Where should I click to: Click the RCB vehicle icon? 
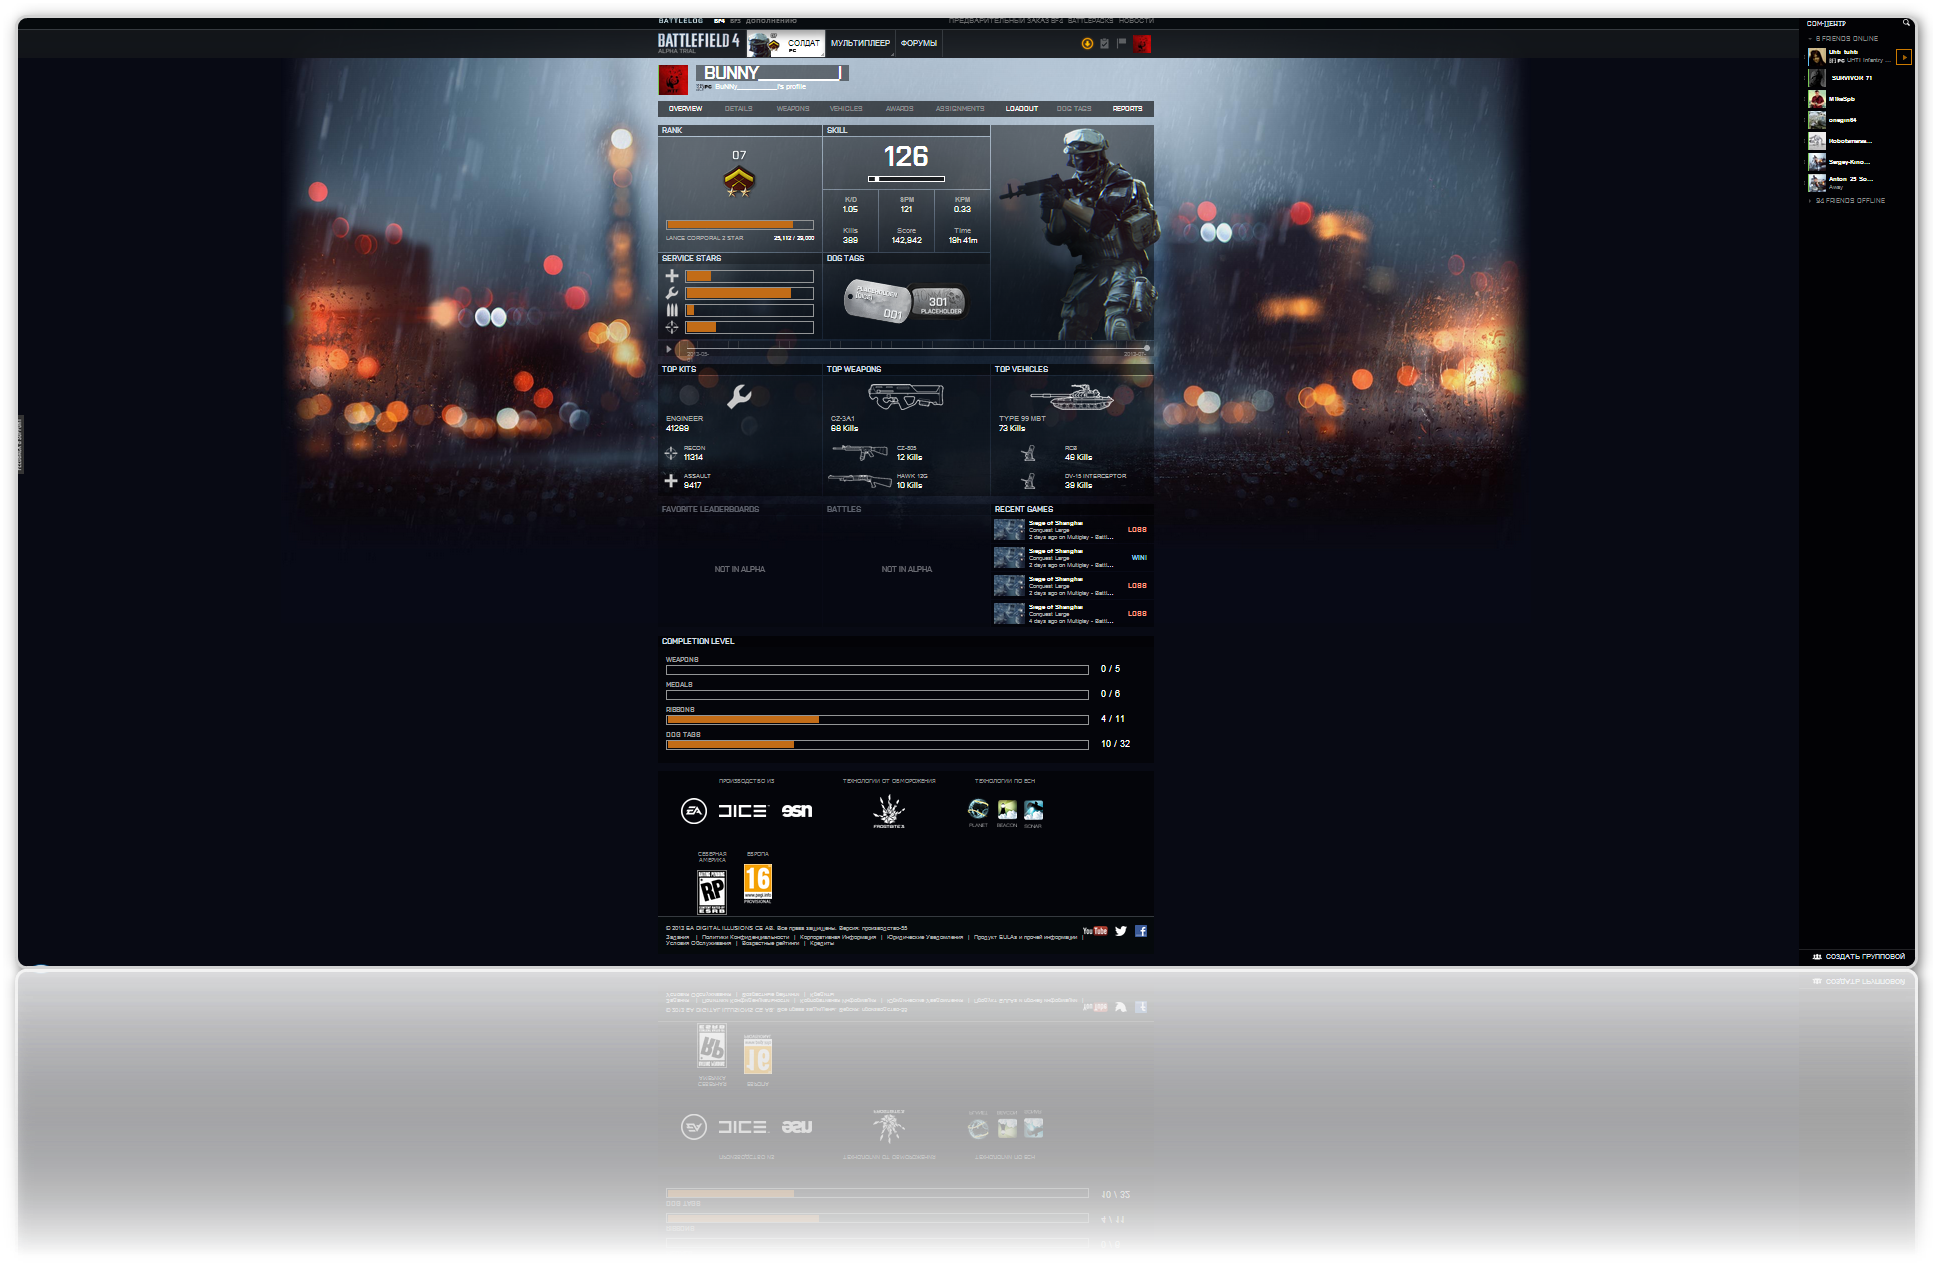(x=1028, y=453)
